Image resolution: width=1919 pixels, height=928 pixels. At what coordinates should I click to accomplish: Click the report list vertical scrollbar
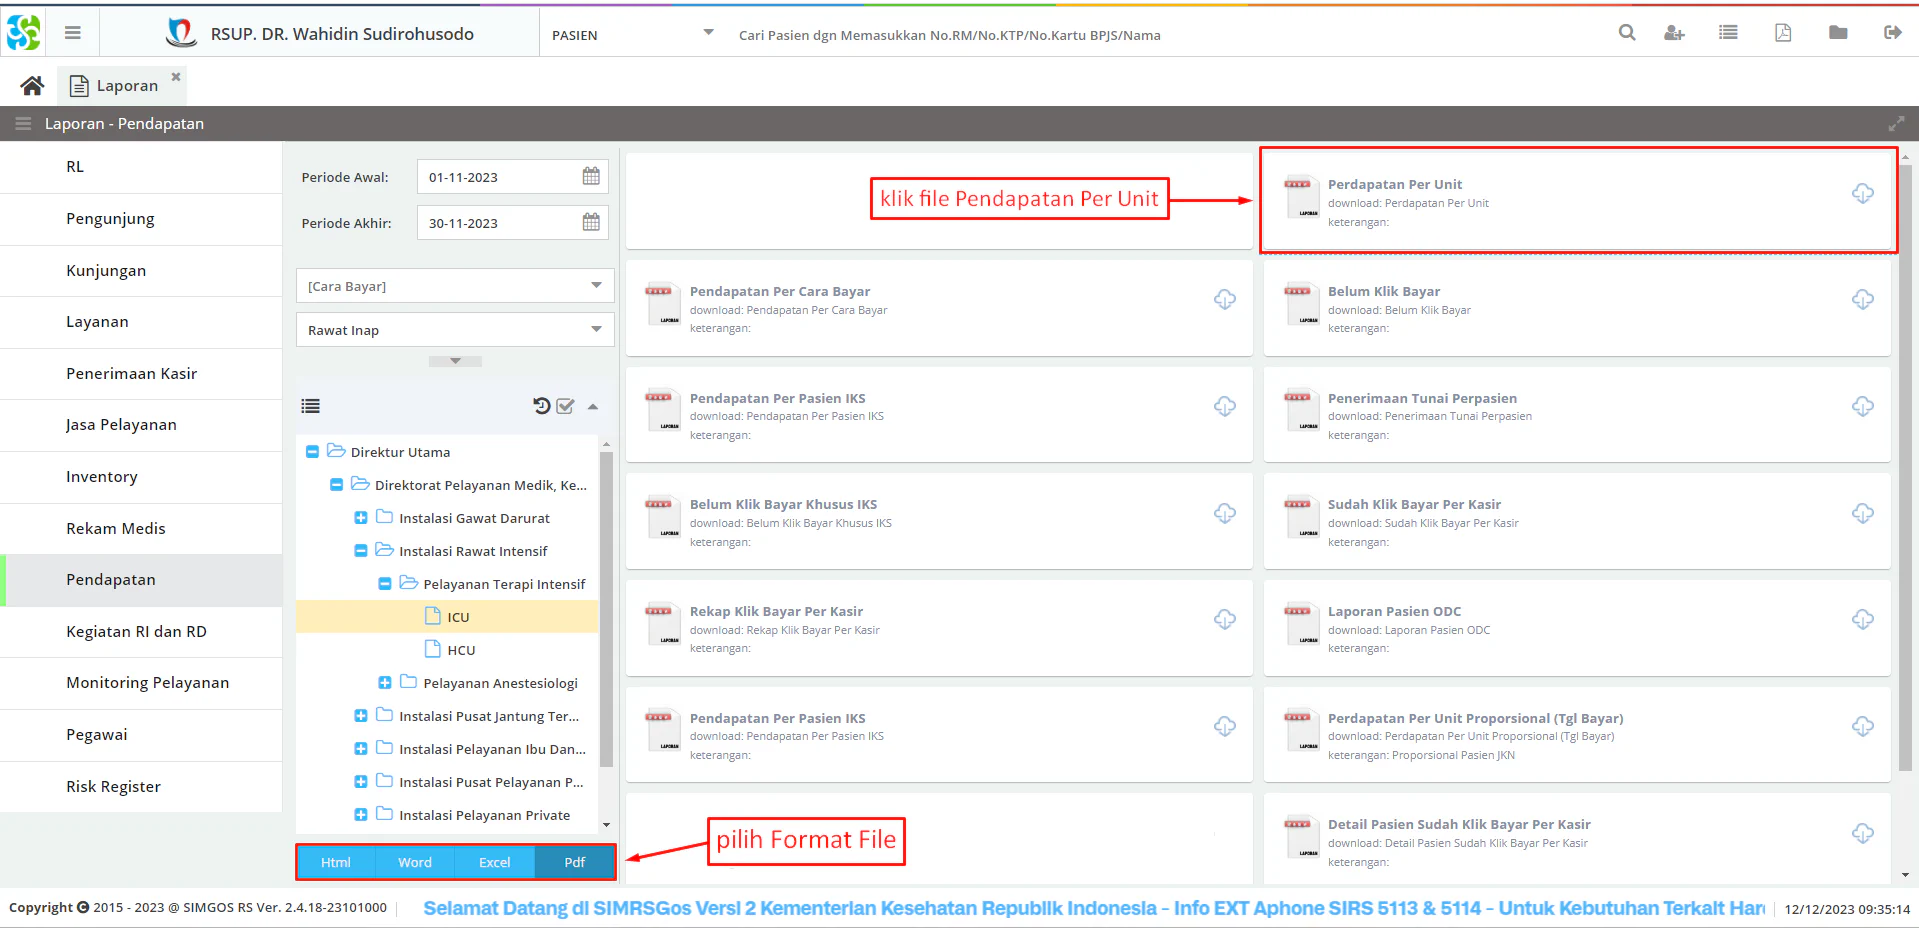(x=1905, y=468)
